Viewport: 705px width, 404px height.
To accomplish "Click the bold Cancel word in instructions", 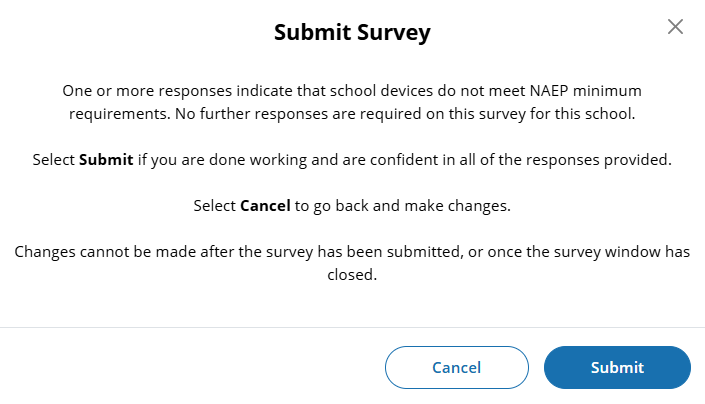I will [266, 206].
